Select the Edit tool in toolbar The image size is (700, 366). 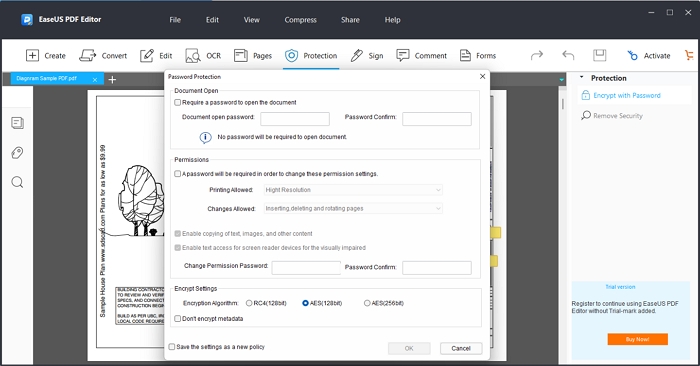(156, 55)
